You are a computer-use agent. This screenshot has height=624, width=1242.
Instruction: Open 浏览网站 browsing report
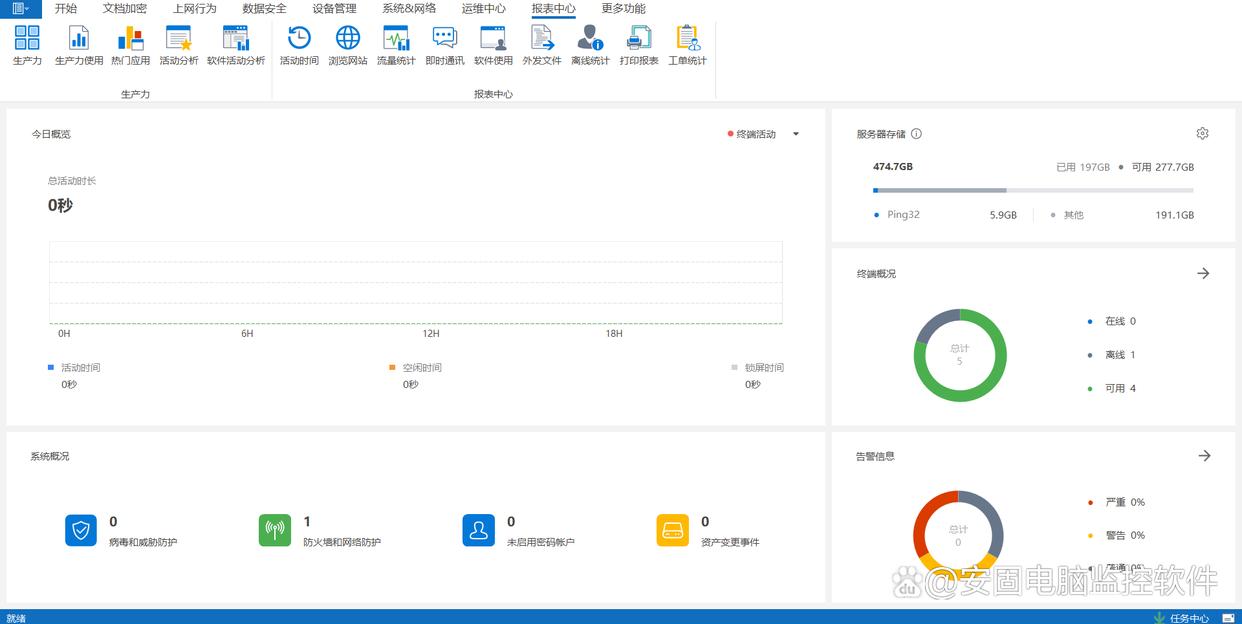click(x=347, y=45)
